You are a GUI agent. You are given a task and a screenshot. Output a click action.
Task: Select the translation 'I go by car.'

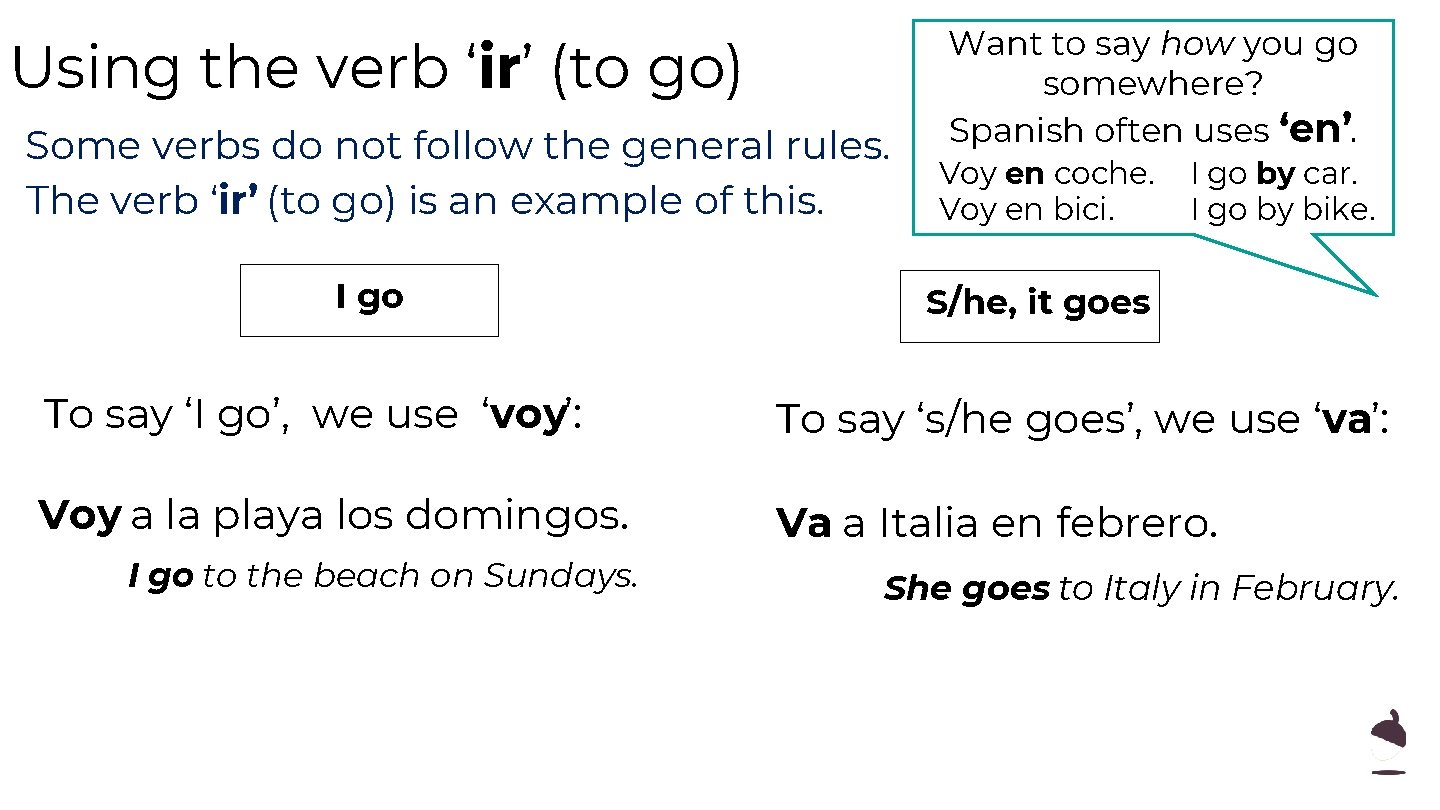pos(1274,174)
